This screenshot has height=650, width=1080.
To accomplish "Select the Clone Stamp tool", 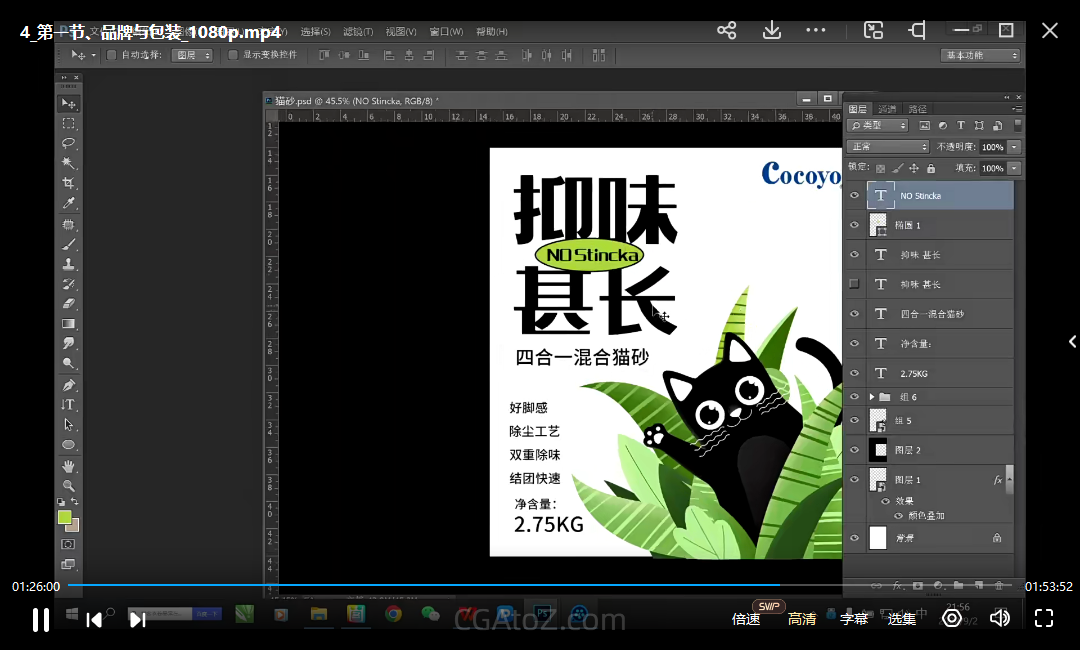I will coord(68,264).
